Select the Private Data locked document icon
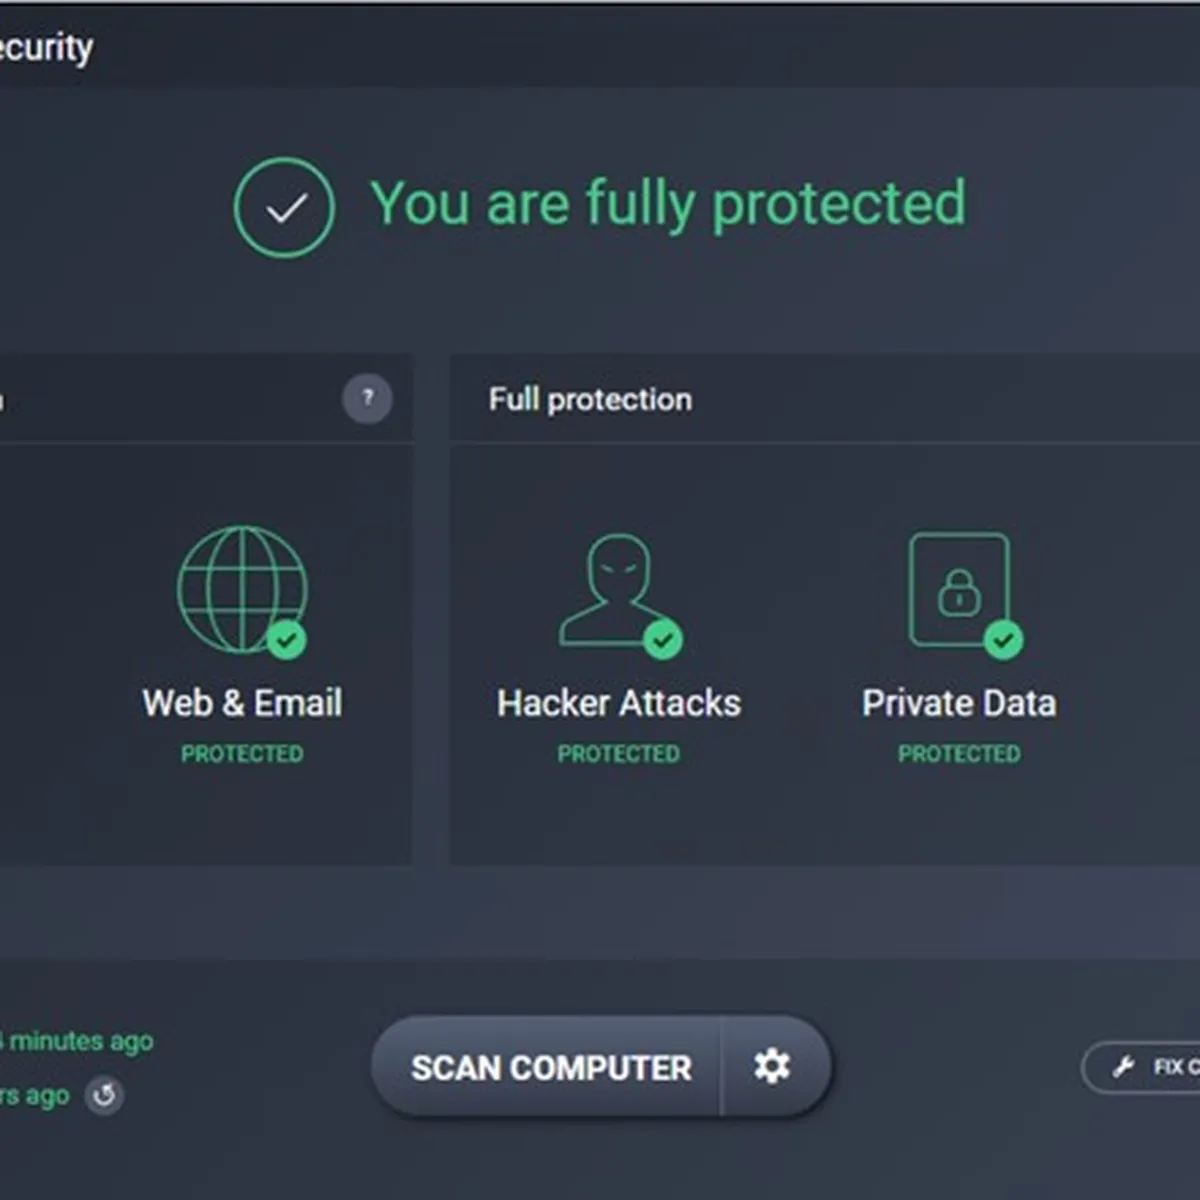The height and width of the screenshot is (1200, 1200). click(x=958, y=588)
